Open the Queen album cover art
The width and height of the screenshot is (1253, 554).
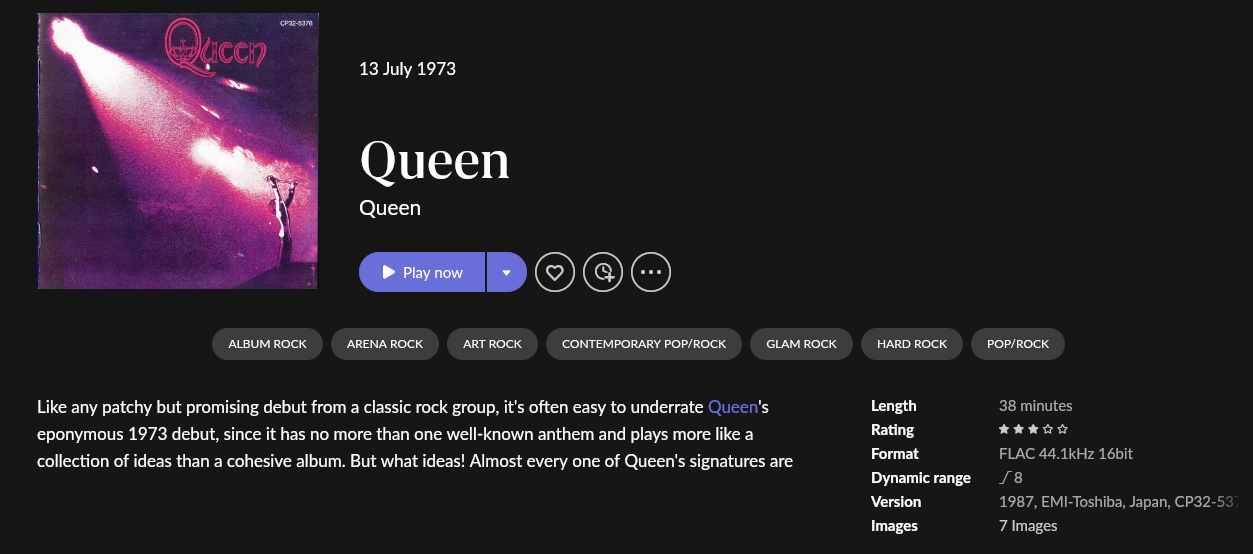pyautogui.click(x=177, y=151)
